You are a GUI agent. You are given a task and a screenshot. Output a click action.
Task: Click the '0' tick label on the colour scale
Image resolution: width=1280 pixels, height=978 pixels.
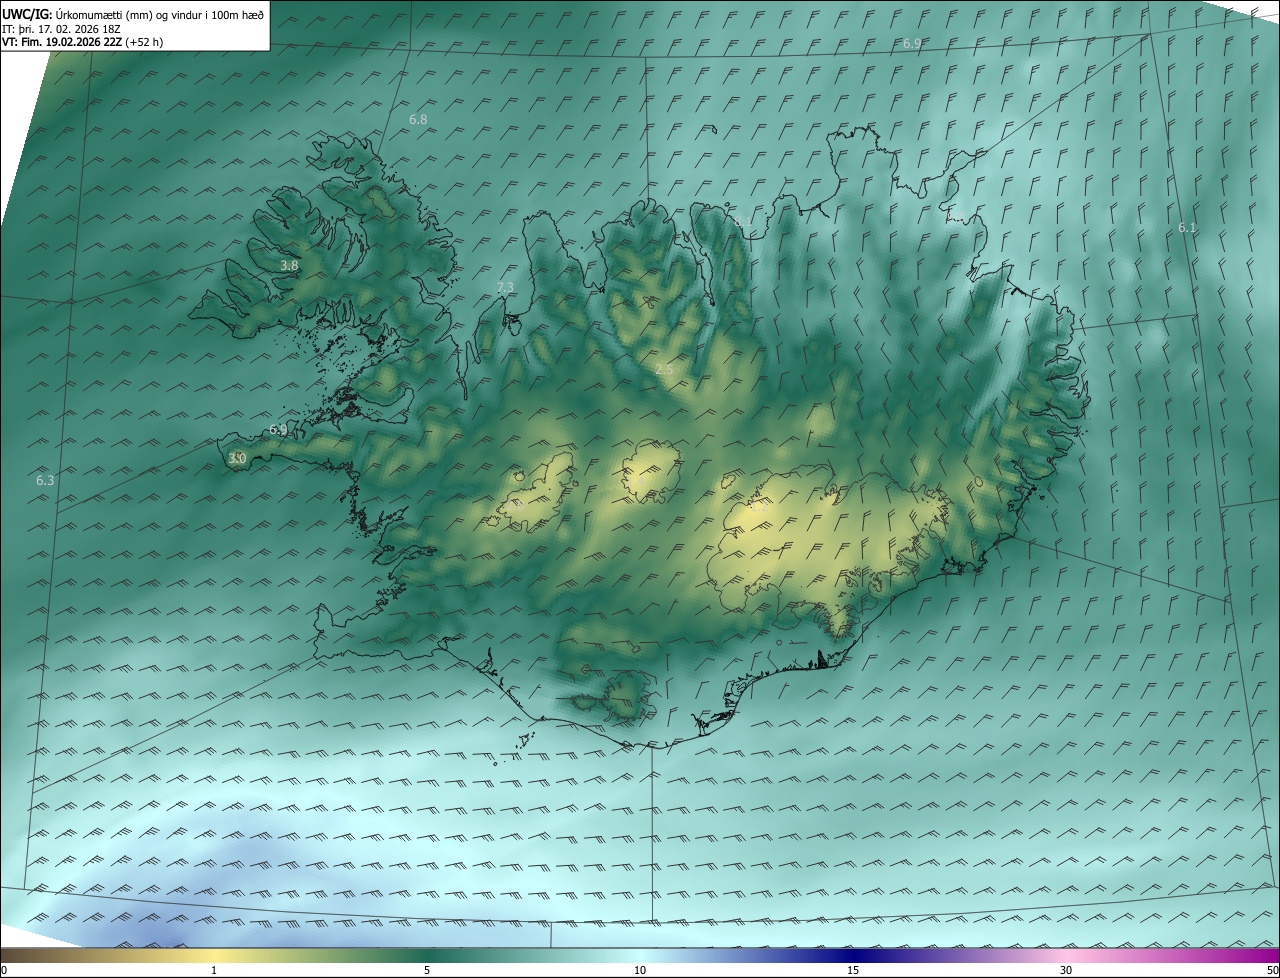3,971
